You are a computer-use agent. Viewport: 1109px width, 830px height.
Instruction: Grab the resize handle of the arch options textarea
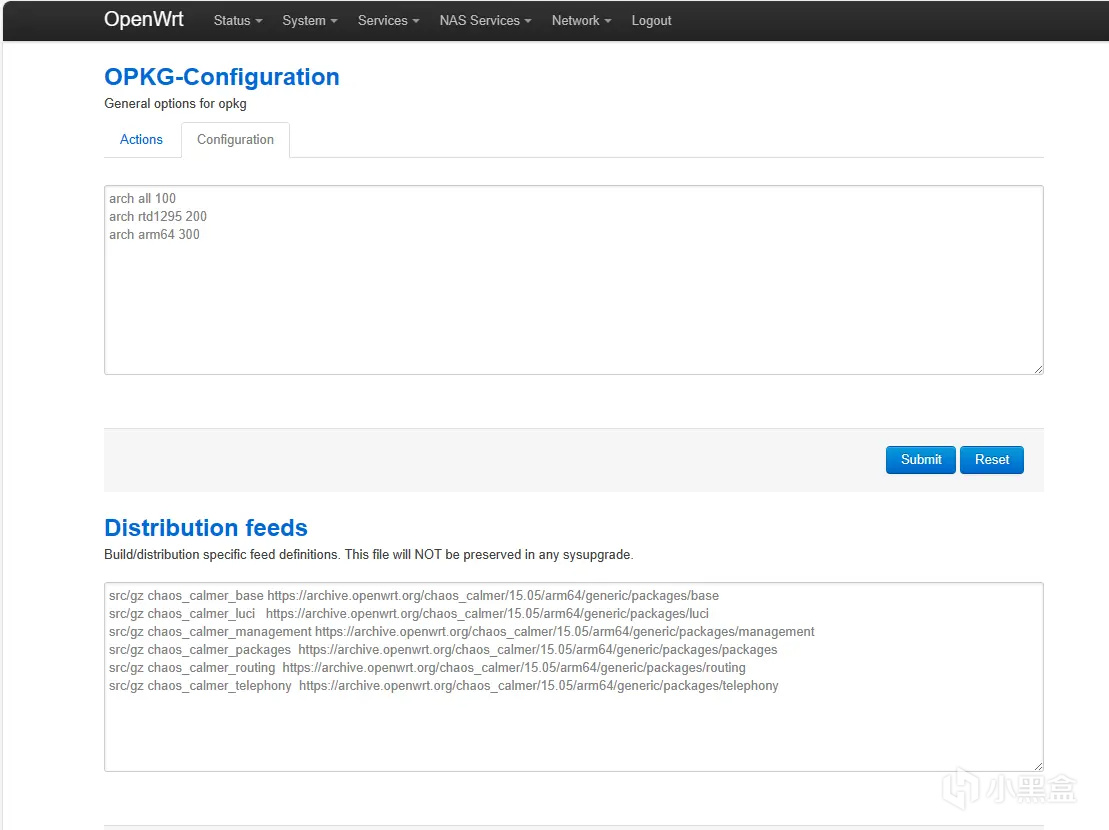click(x=1038, y=369)
